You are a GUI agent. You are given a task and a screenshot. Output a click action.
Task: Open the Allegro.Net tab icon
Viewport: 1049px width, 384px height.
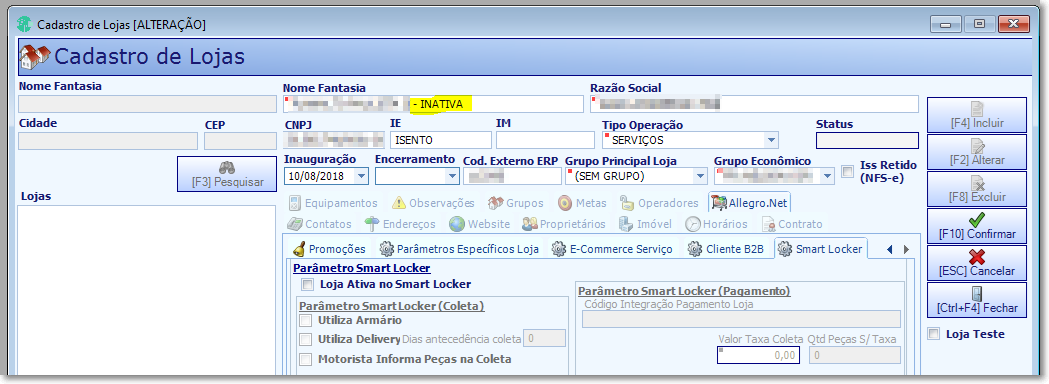tap(719, 203)
